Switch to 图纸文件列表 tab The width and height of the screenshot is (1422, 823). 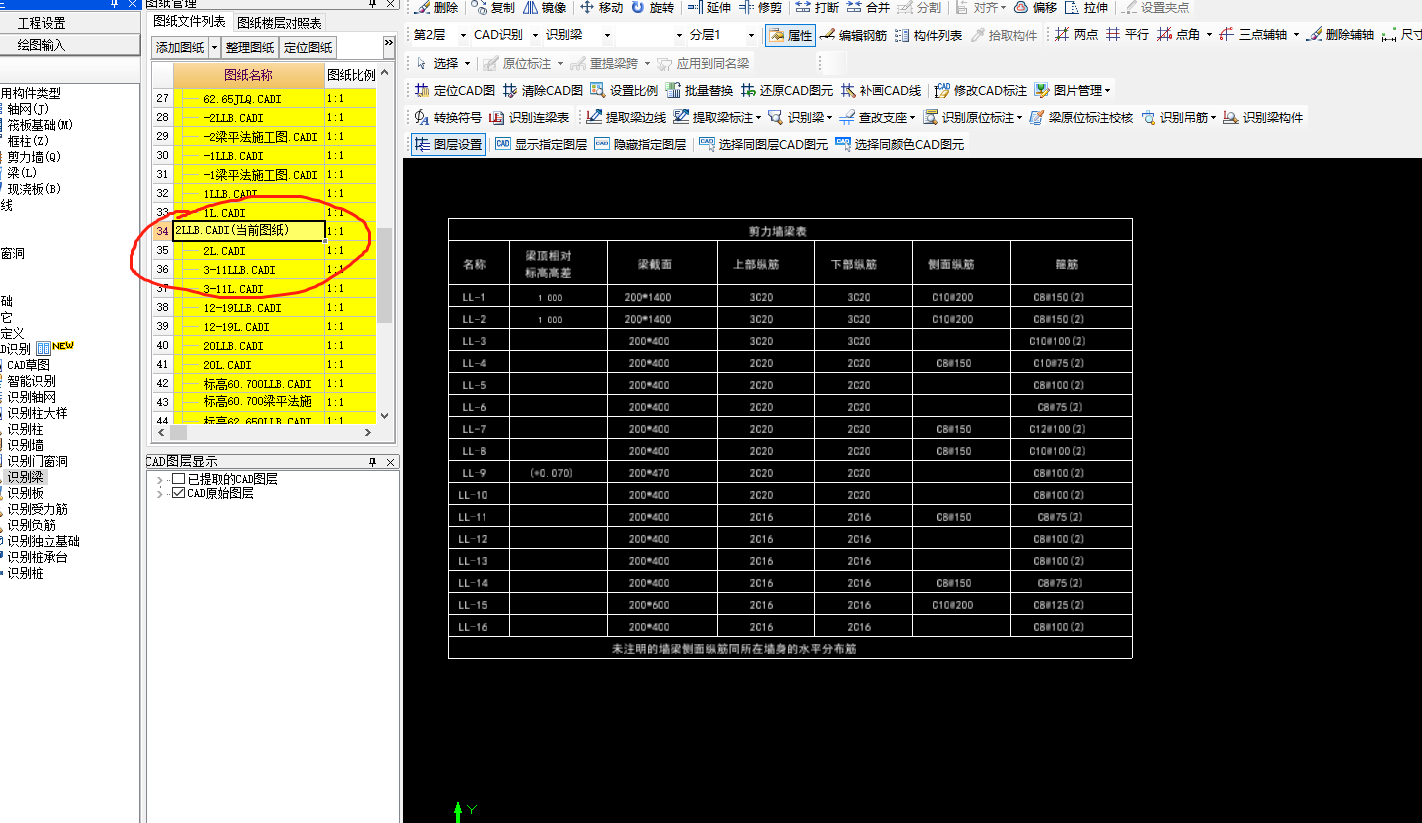coord(189,22)
